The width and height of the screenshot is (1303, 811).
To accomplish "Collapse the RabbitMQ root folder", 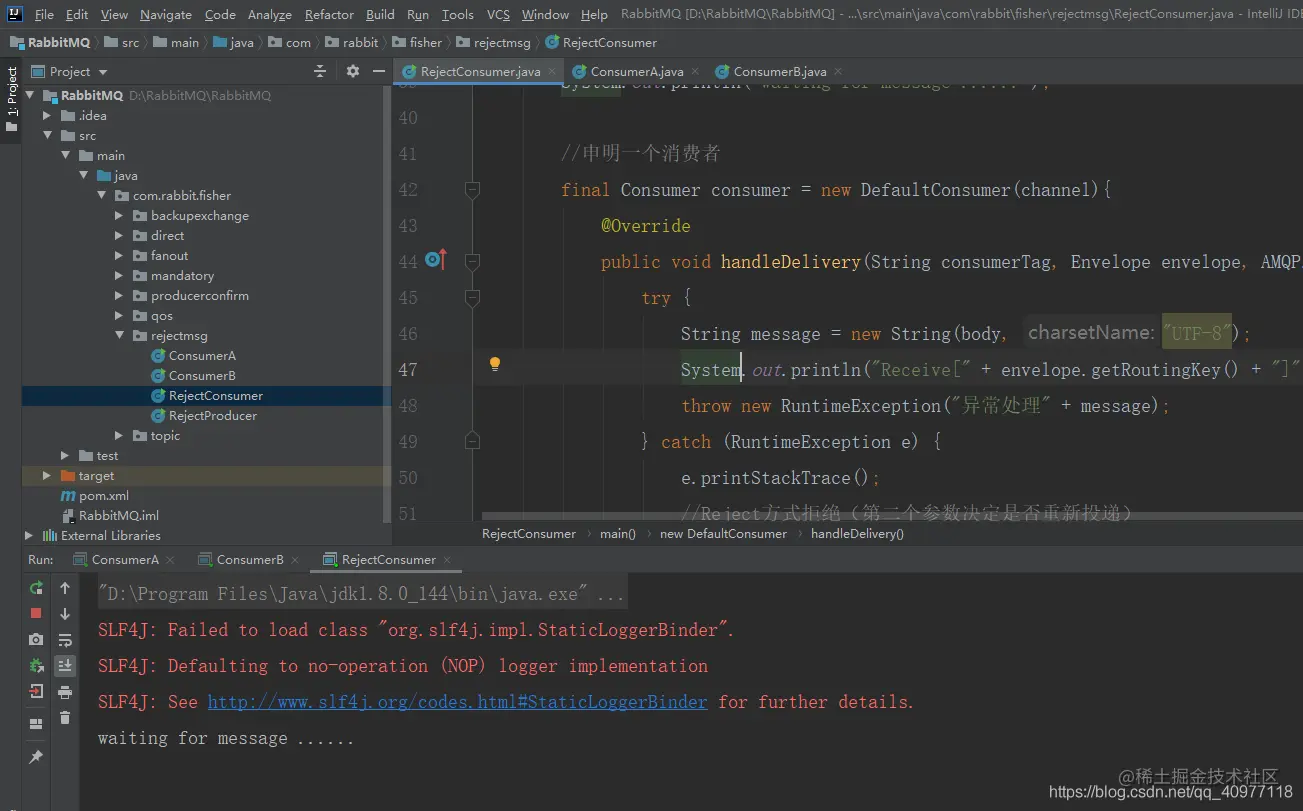I will 30,95.
